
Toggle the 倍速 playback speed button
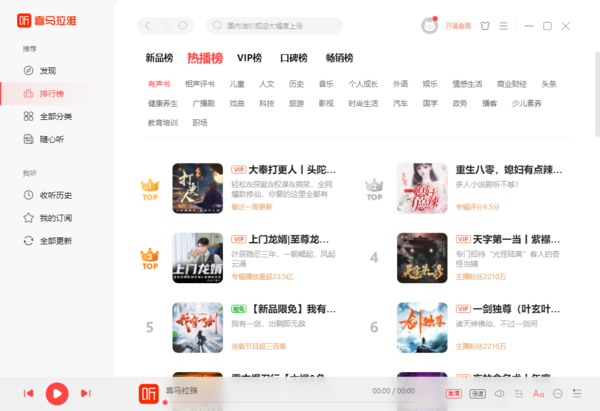[478, 393]
